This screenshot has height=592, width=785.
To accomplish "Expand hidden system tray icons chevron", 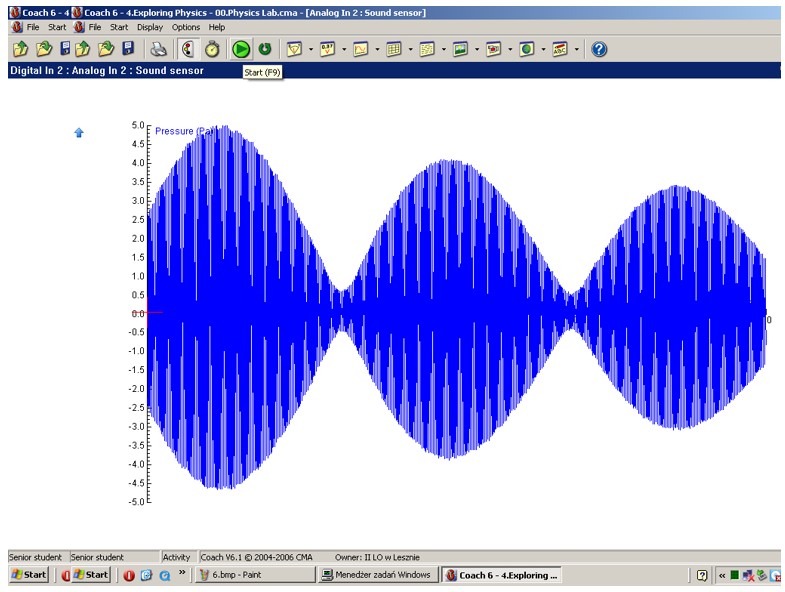I will (722, 575).
